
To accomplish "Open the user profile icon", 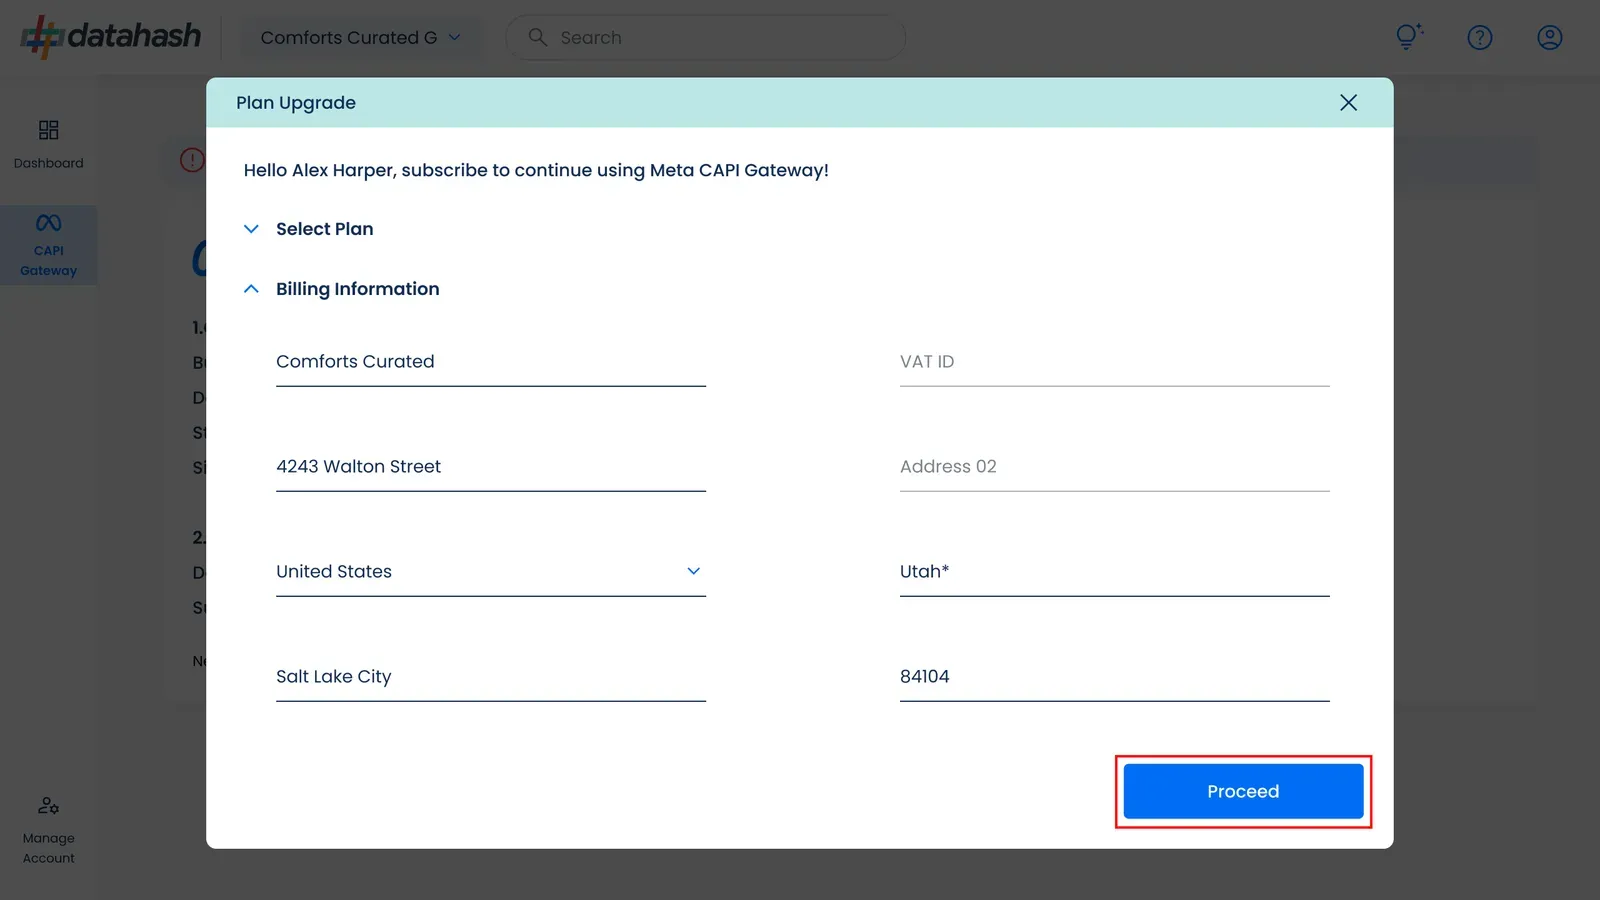I will 1549,38.
